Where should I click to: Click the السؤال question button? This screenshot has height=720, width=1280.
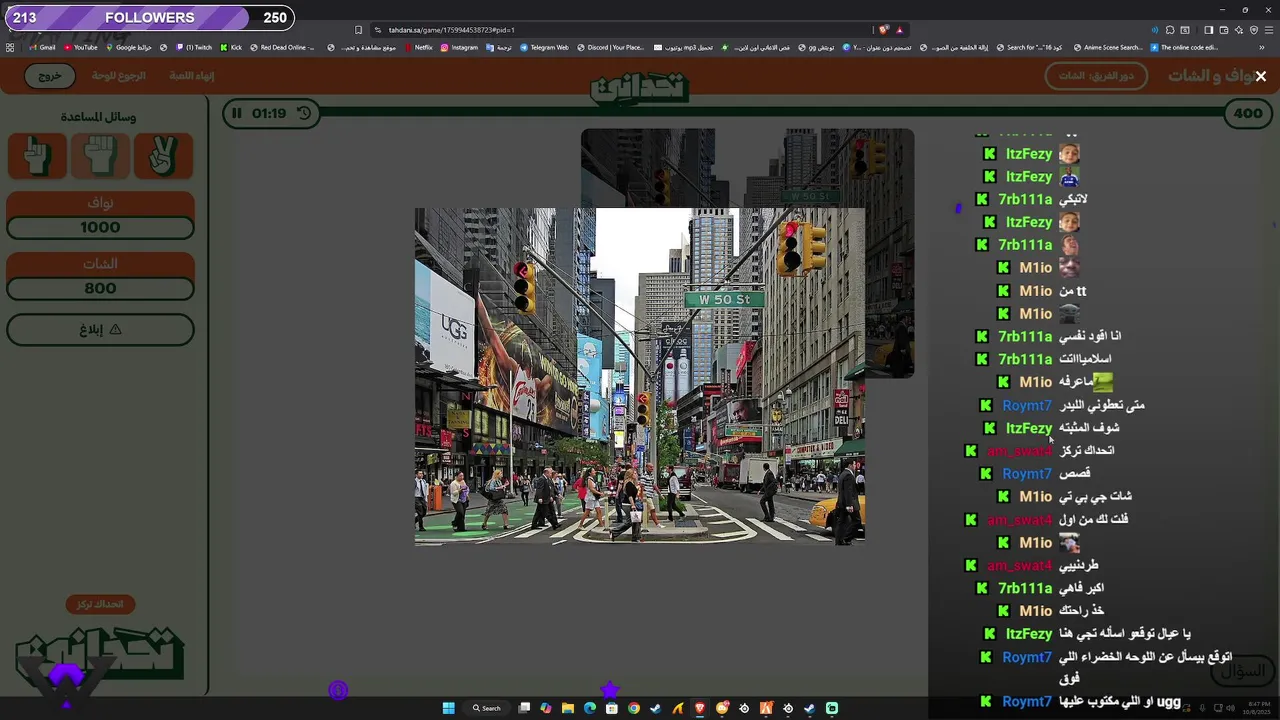[1243, 671]
